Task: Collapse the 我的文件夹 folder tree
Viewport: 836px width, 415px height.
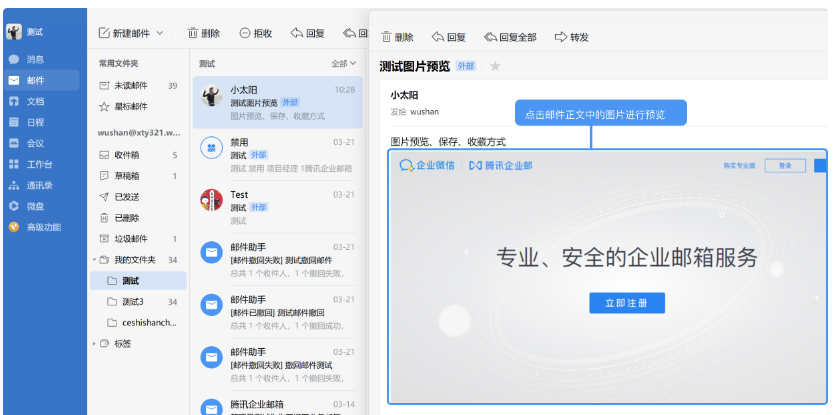Action: pyautogui.click(x=95, y=260)
